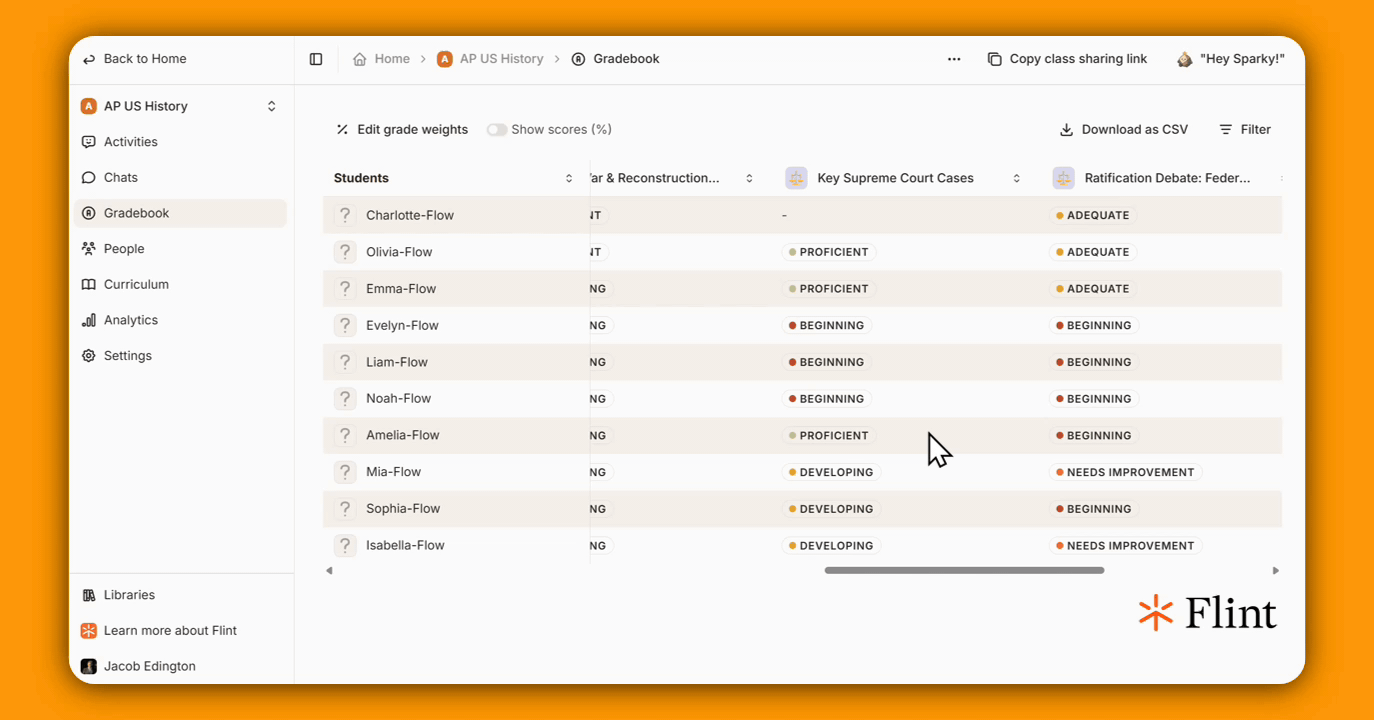Open Settings in sidebar
This screenshot has width=1374, height=720.
click(x=180, y=356)
